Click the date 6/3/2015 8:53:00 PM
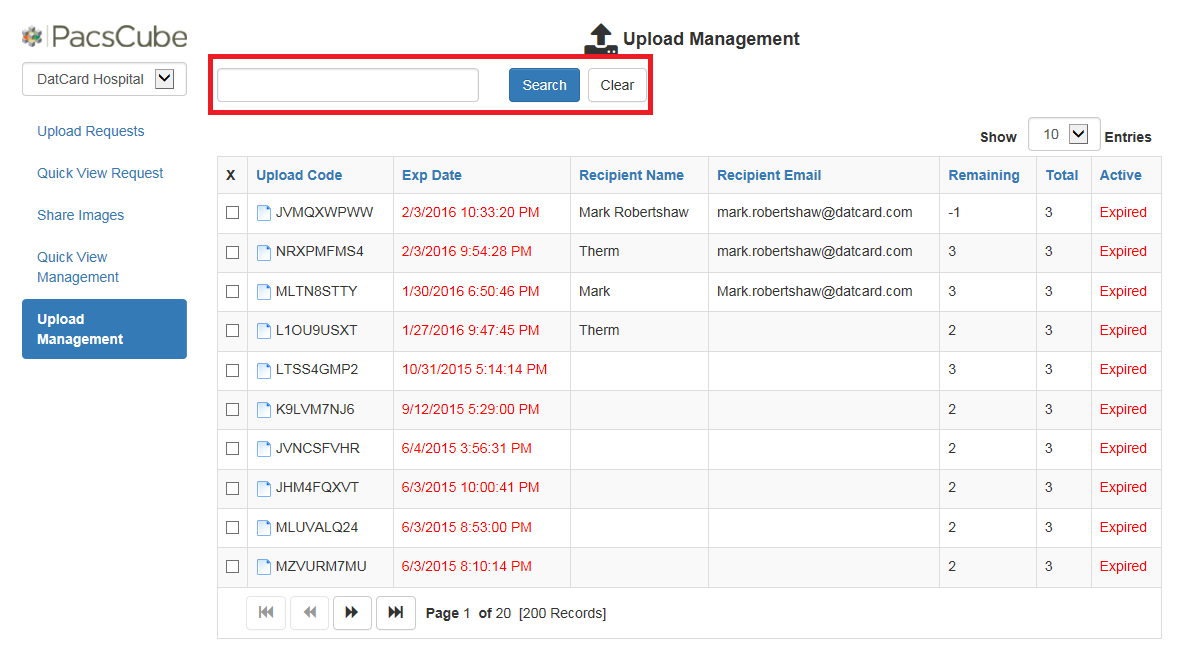The width and height of the screenshot is (1182, 645). pyautogui.click(x=467, y=527)
